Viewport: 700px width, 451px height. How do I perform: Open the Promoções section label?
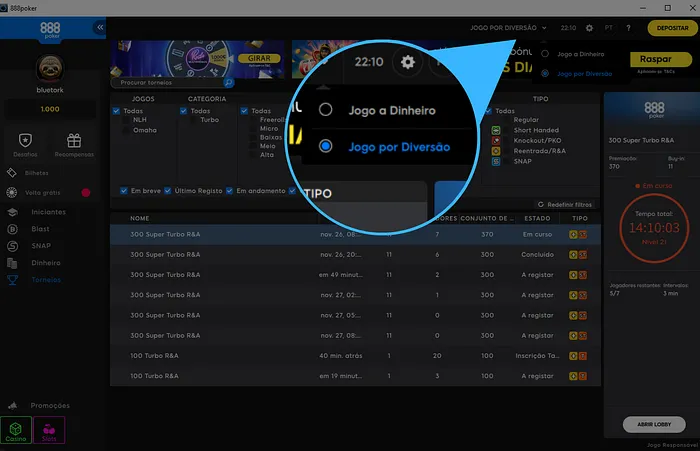point(50,405)
